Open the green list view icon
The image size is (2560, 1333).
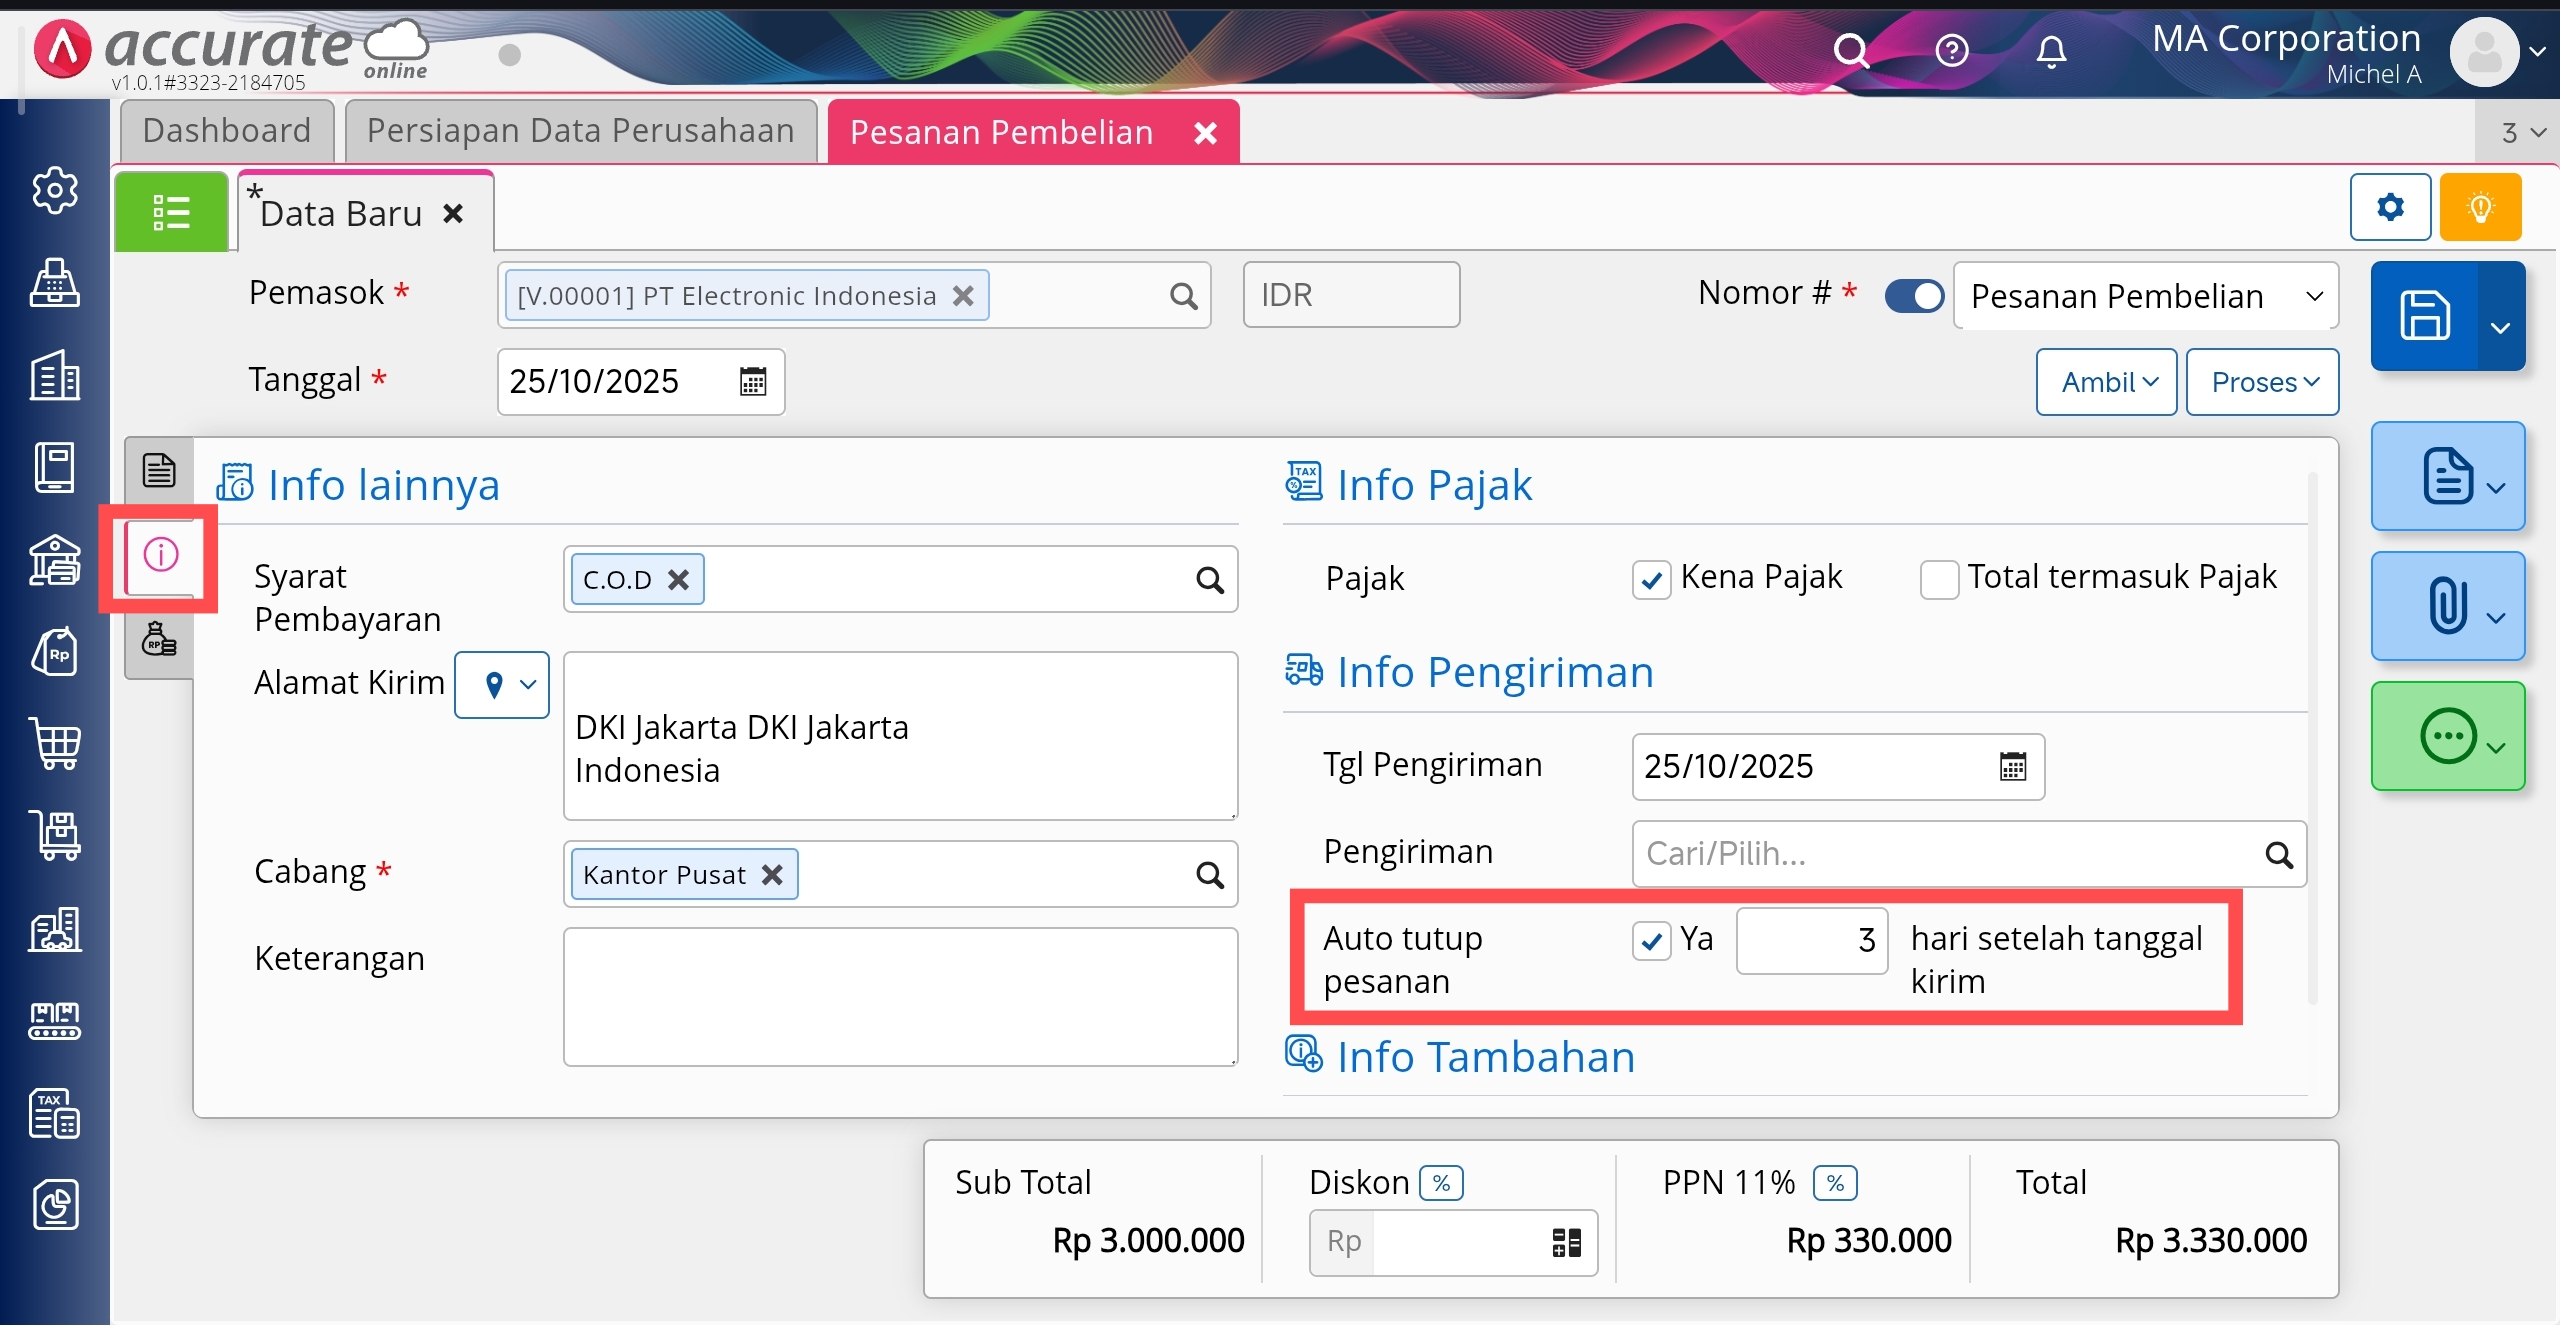pyautogui.click(x=171, y=212)
